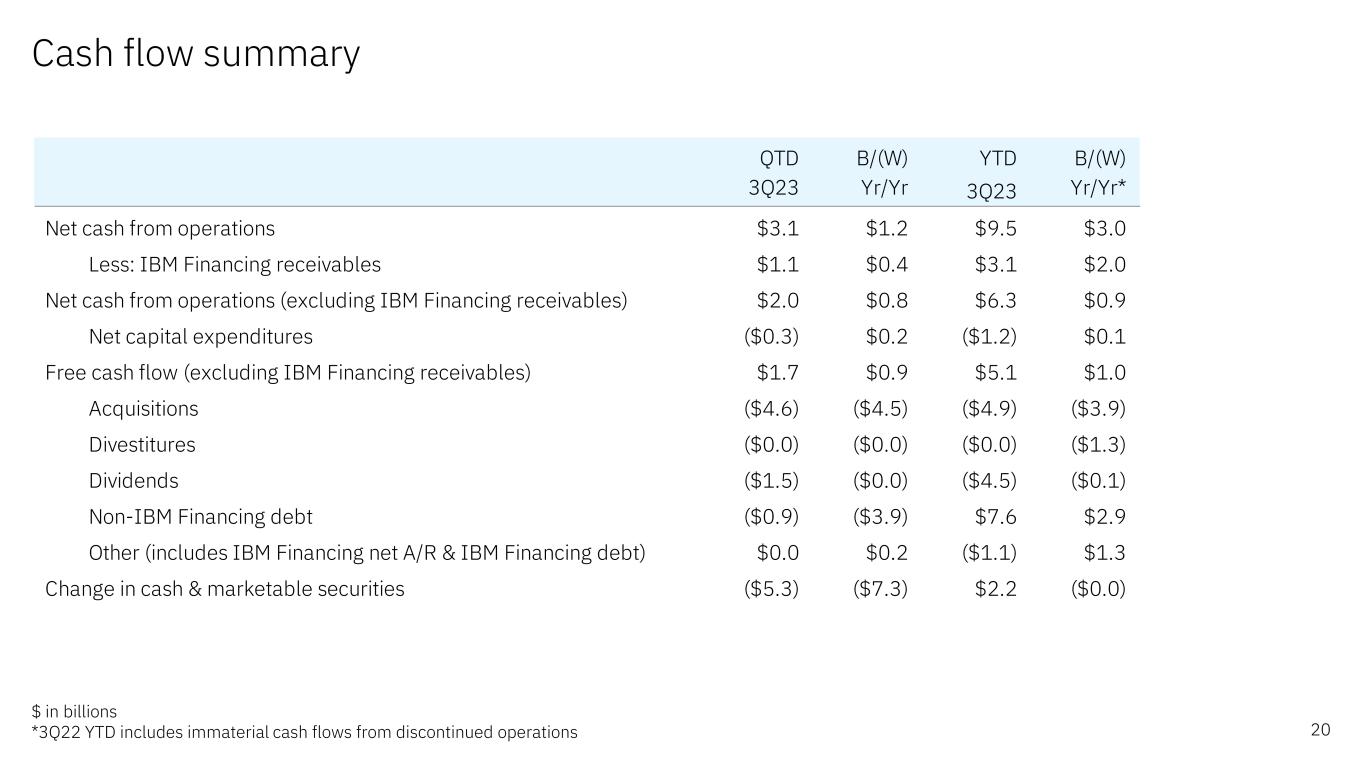1365x768 pixels.
Task: Click the "Other (includes IBM Financing net A/R...)" label
Action: (367, 553)
